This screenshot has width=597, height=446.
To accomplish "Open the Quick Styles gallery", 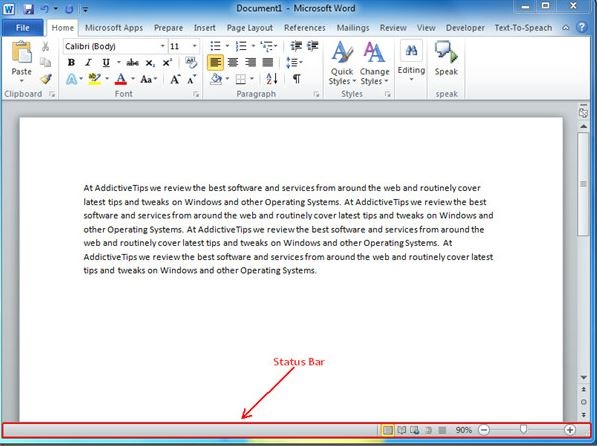I will point(342,64).
